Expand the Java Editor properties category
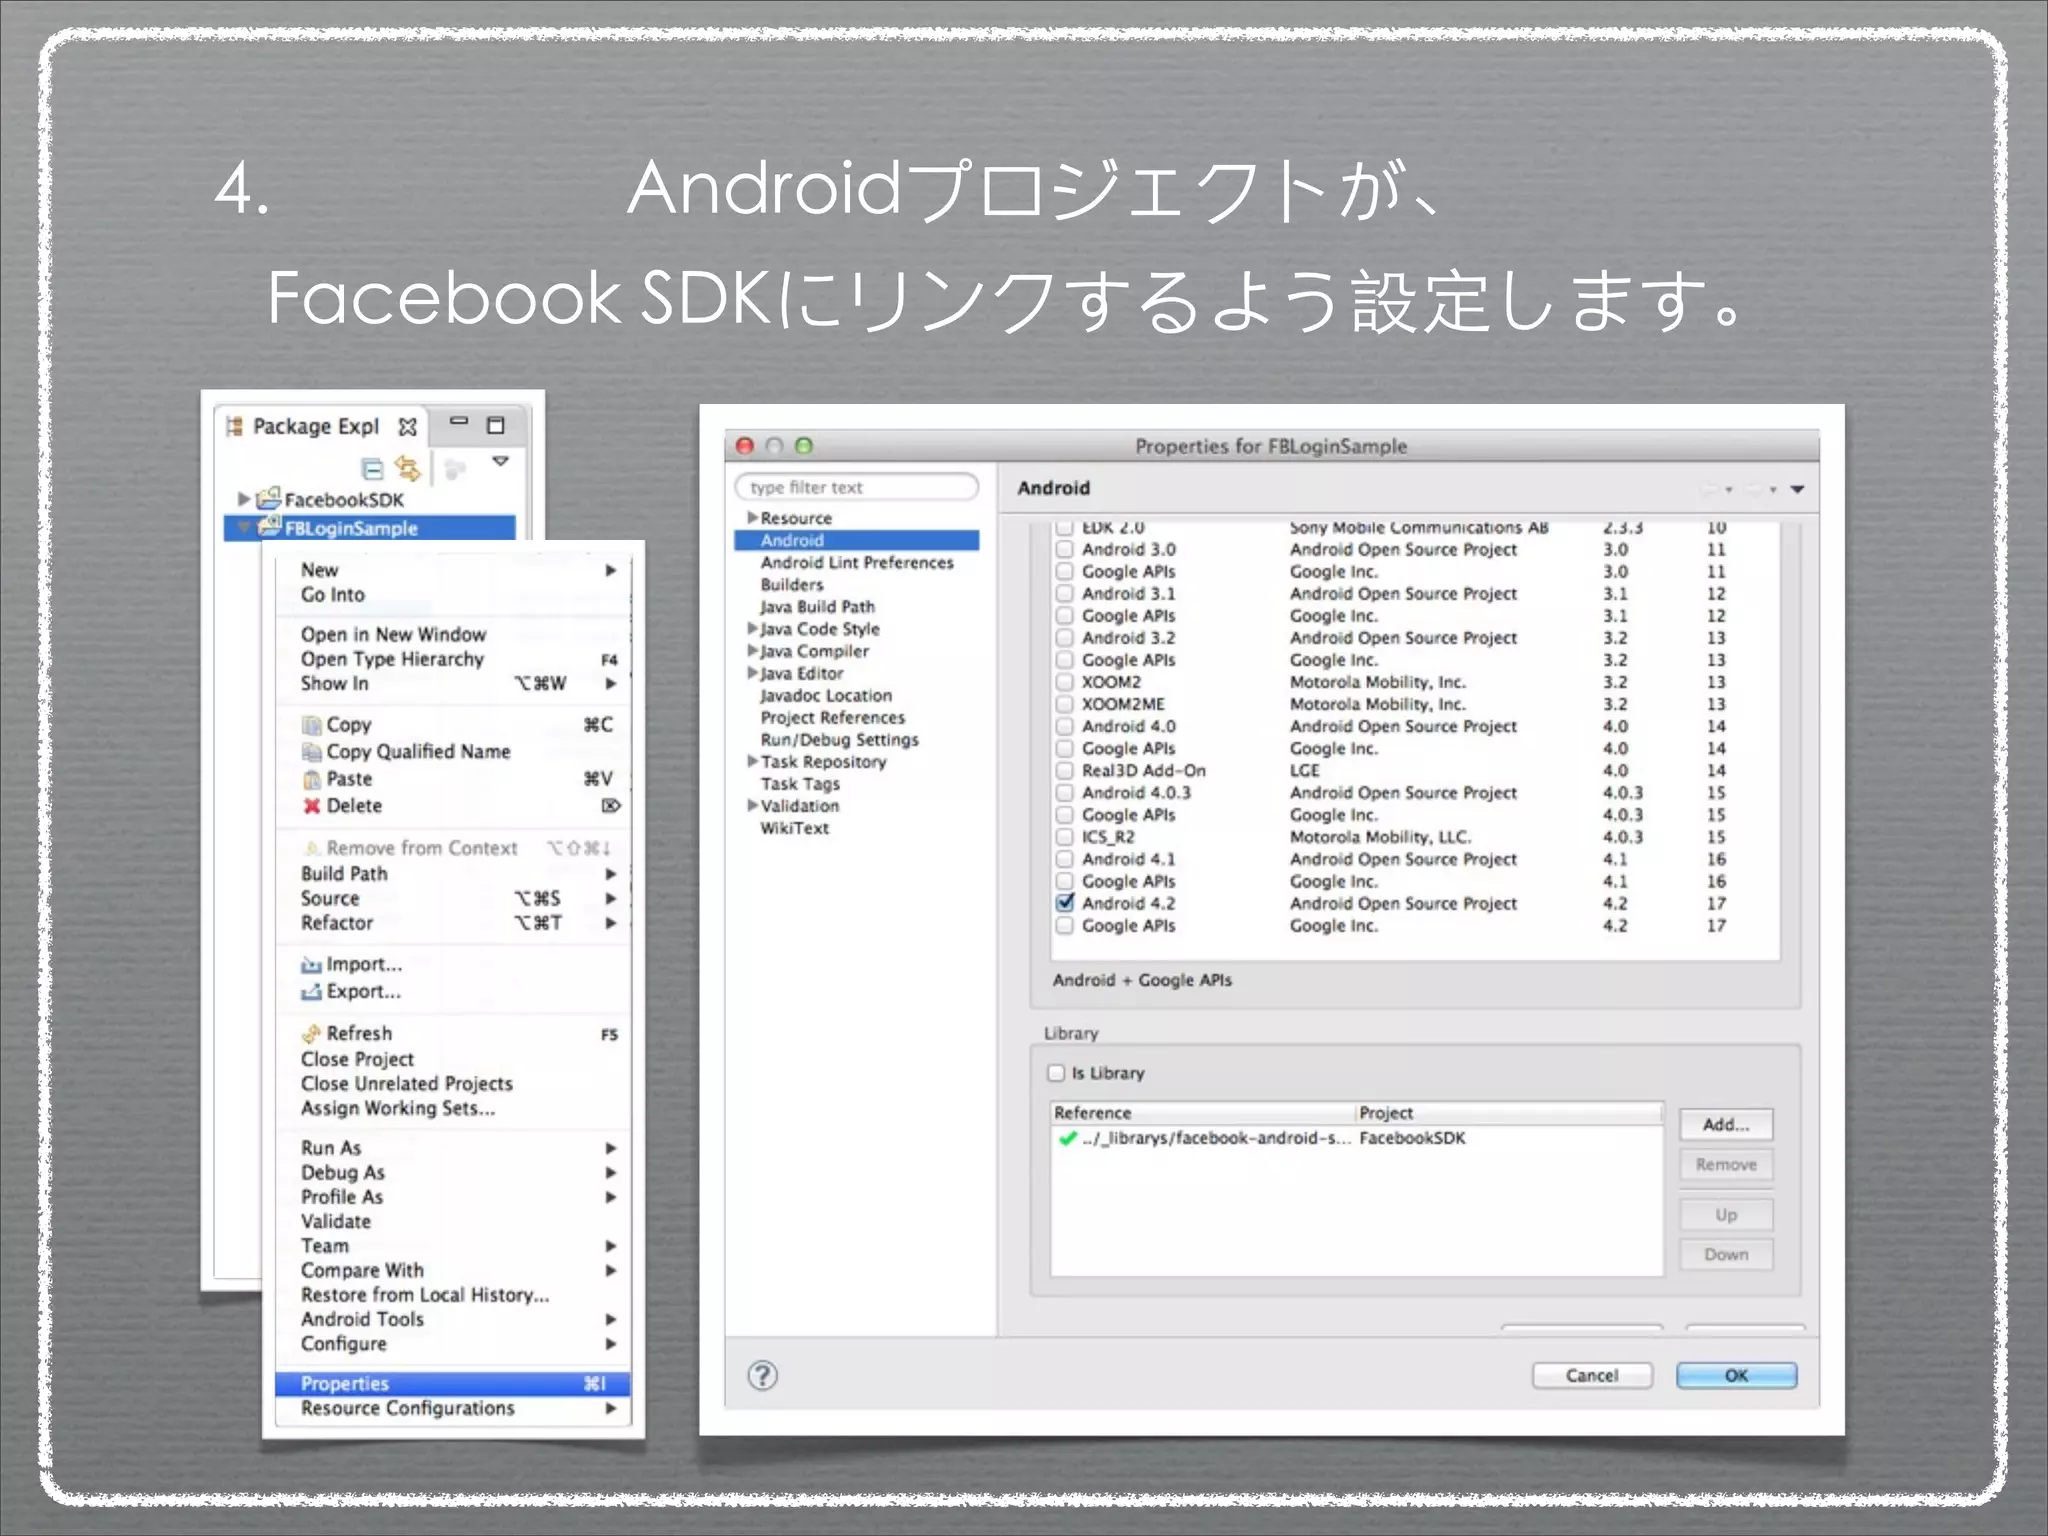 pyautogui.click(x=752, y=672)
